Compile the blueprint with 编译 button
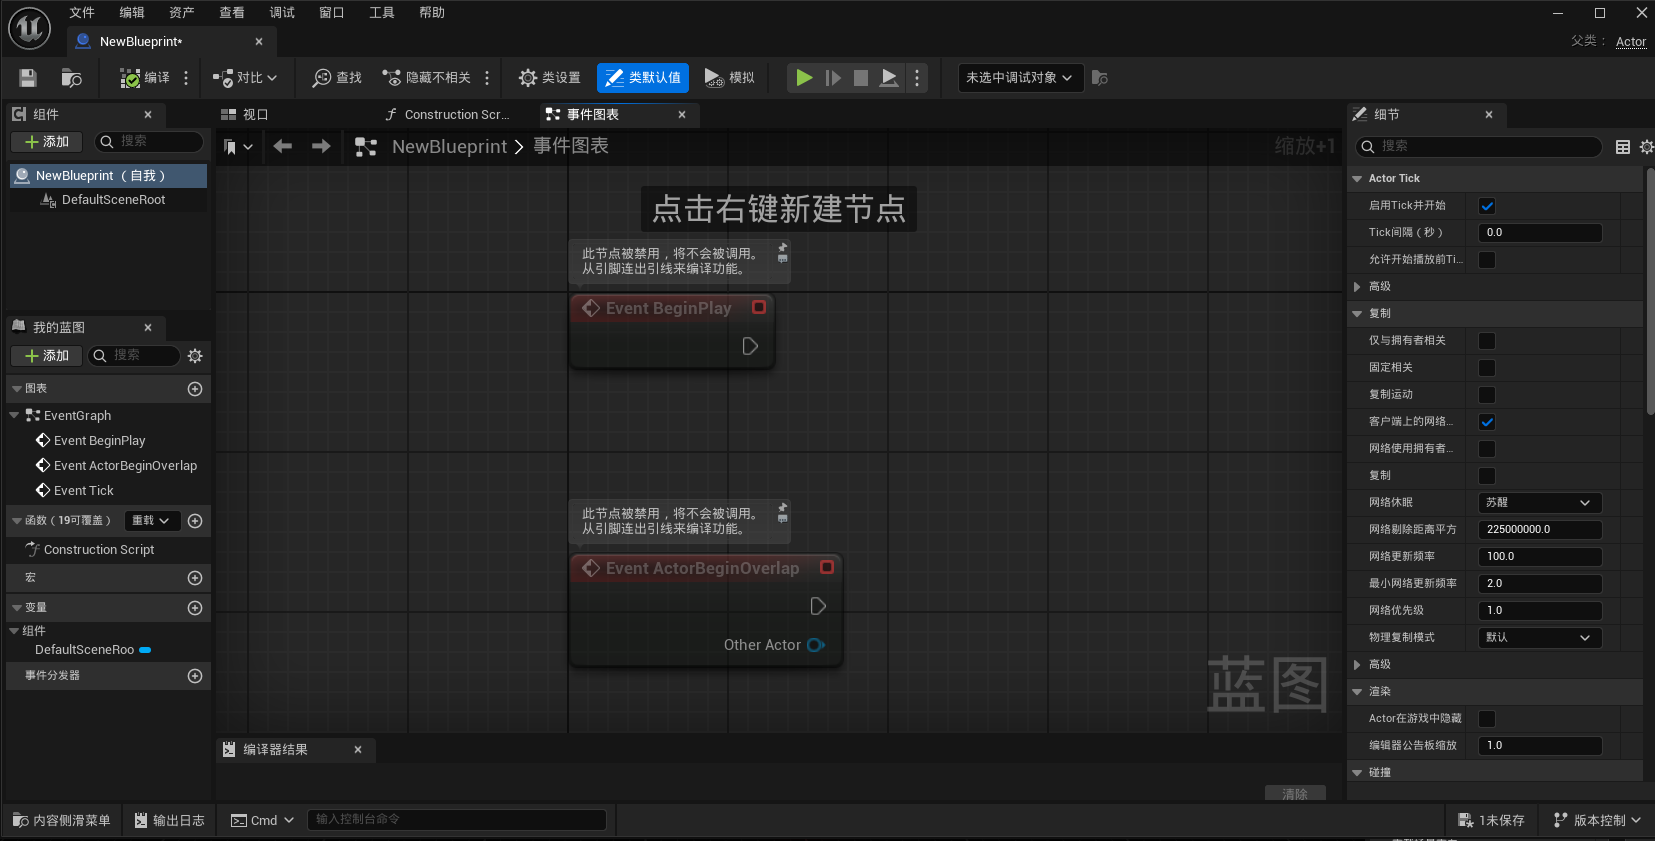Viewport: 1655px width, 841px height. (145, 78)
